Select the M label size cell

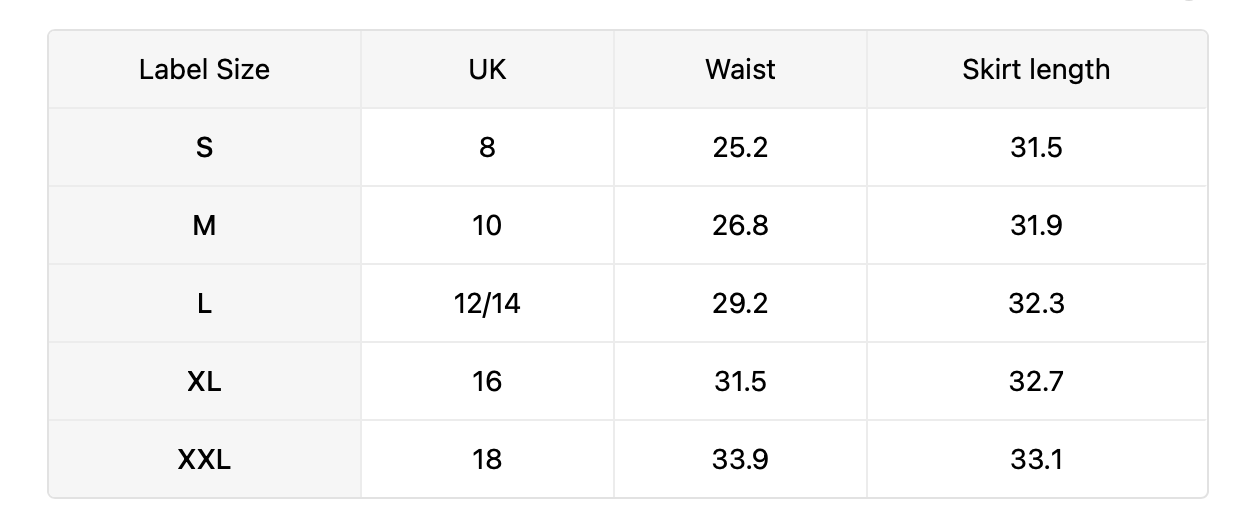204,225
